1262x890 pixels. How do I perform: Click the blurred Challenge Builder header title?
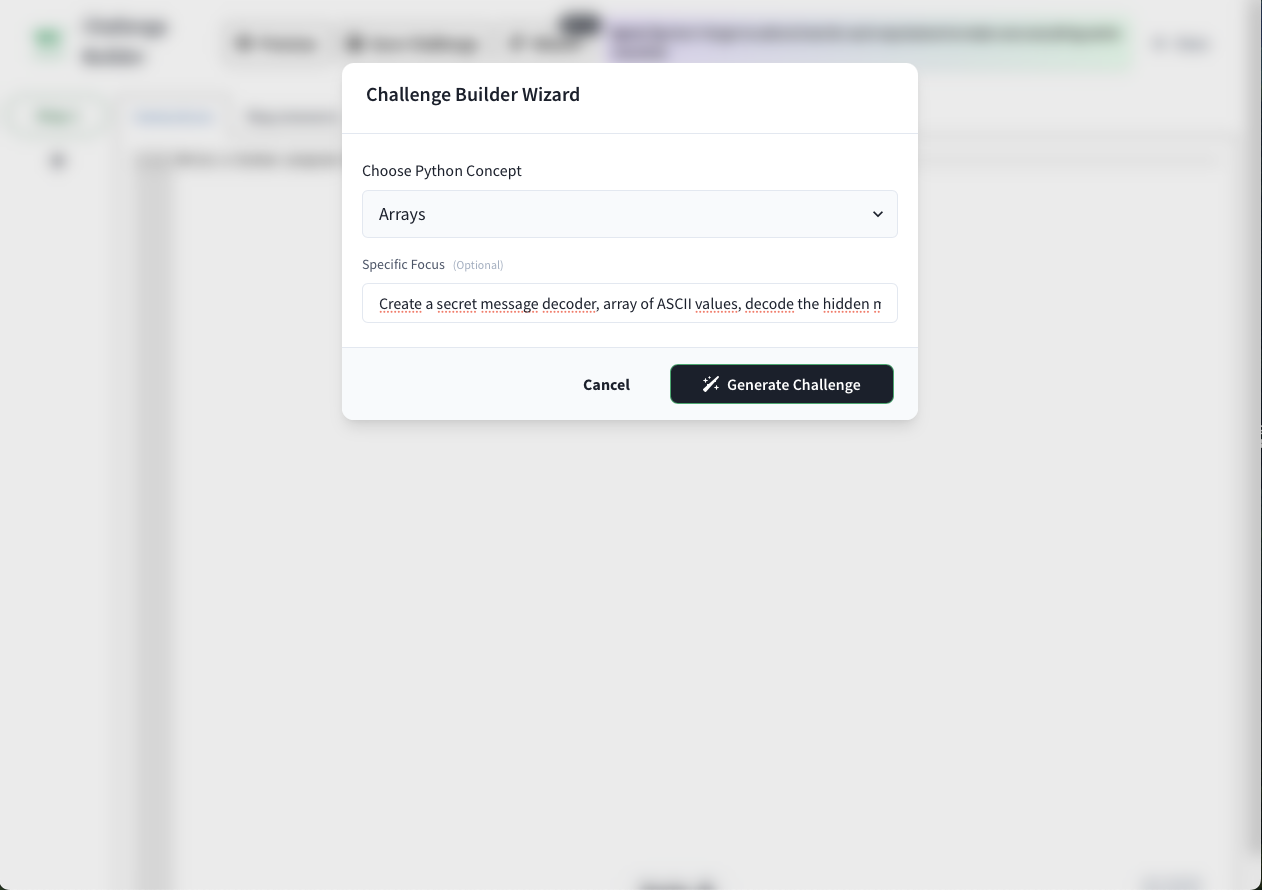tap(125, 41)
